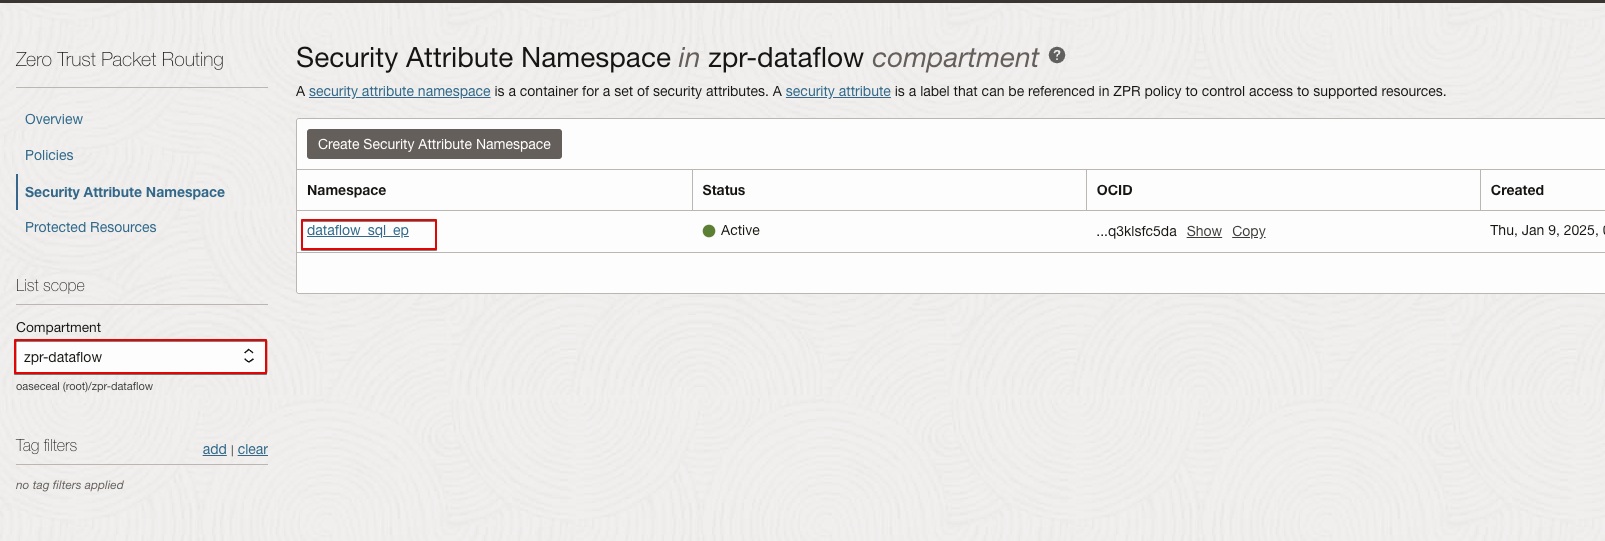This screenshot has width=1605, height=541.
Task: Navigate to Protected Resources
Action: (90, 227)
